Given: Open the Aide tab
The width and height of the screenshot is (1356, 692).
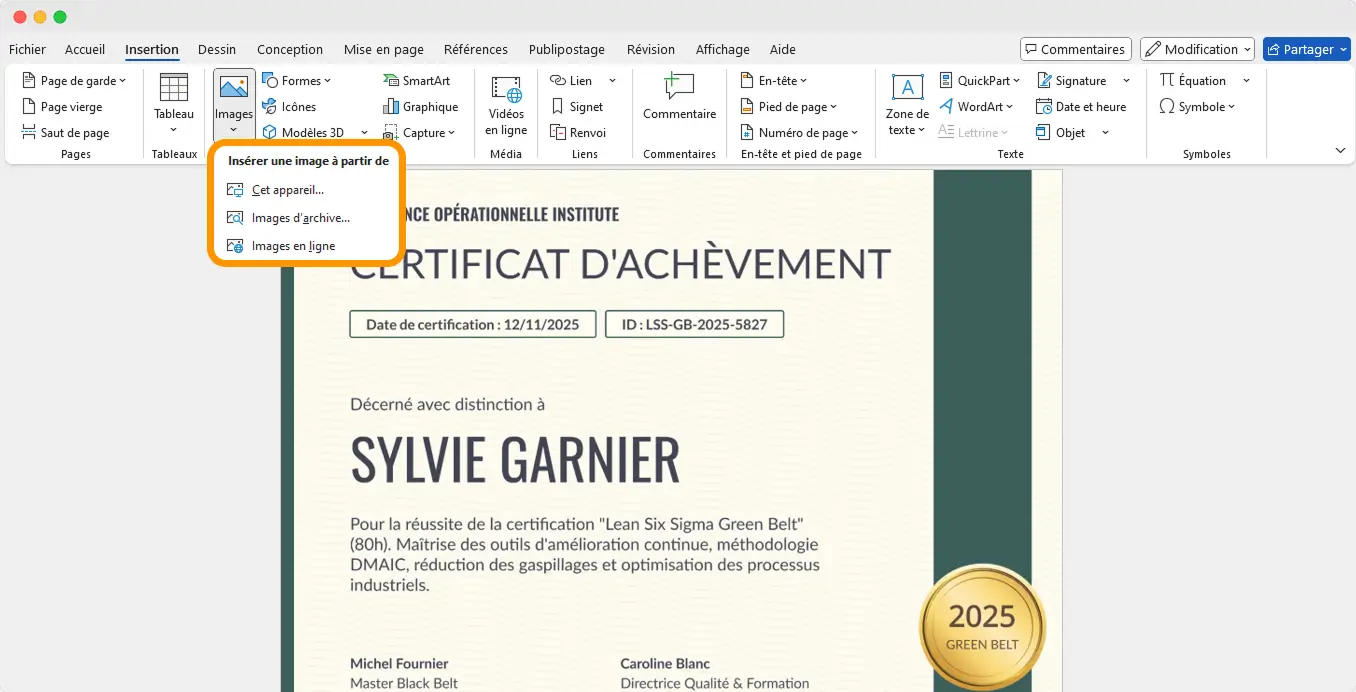Looking at the screenshot, I should tap(783, 49).
